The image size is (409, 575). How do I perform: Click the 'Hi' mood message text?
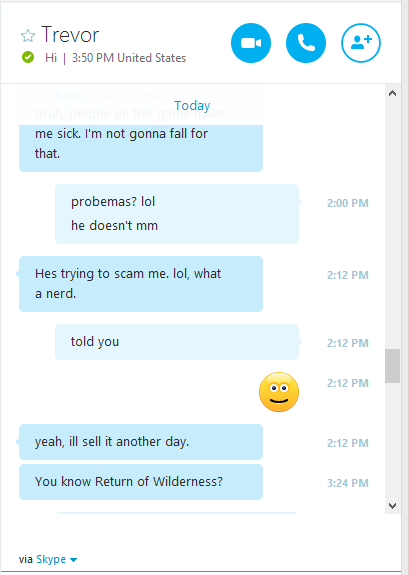tap(51, 58)
